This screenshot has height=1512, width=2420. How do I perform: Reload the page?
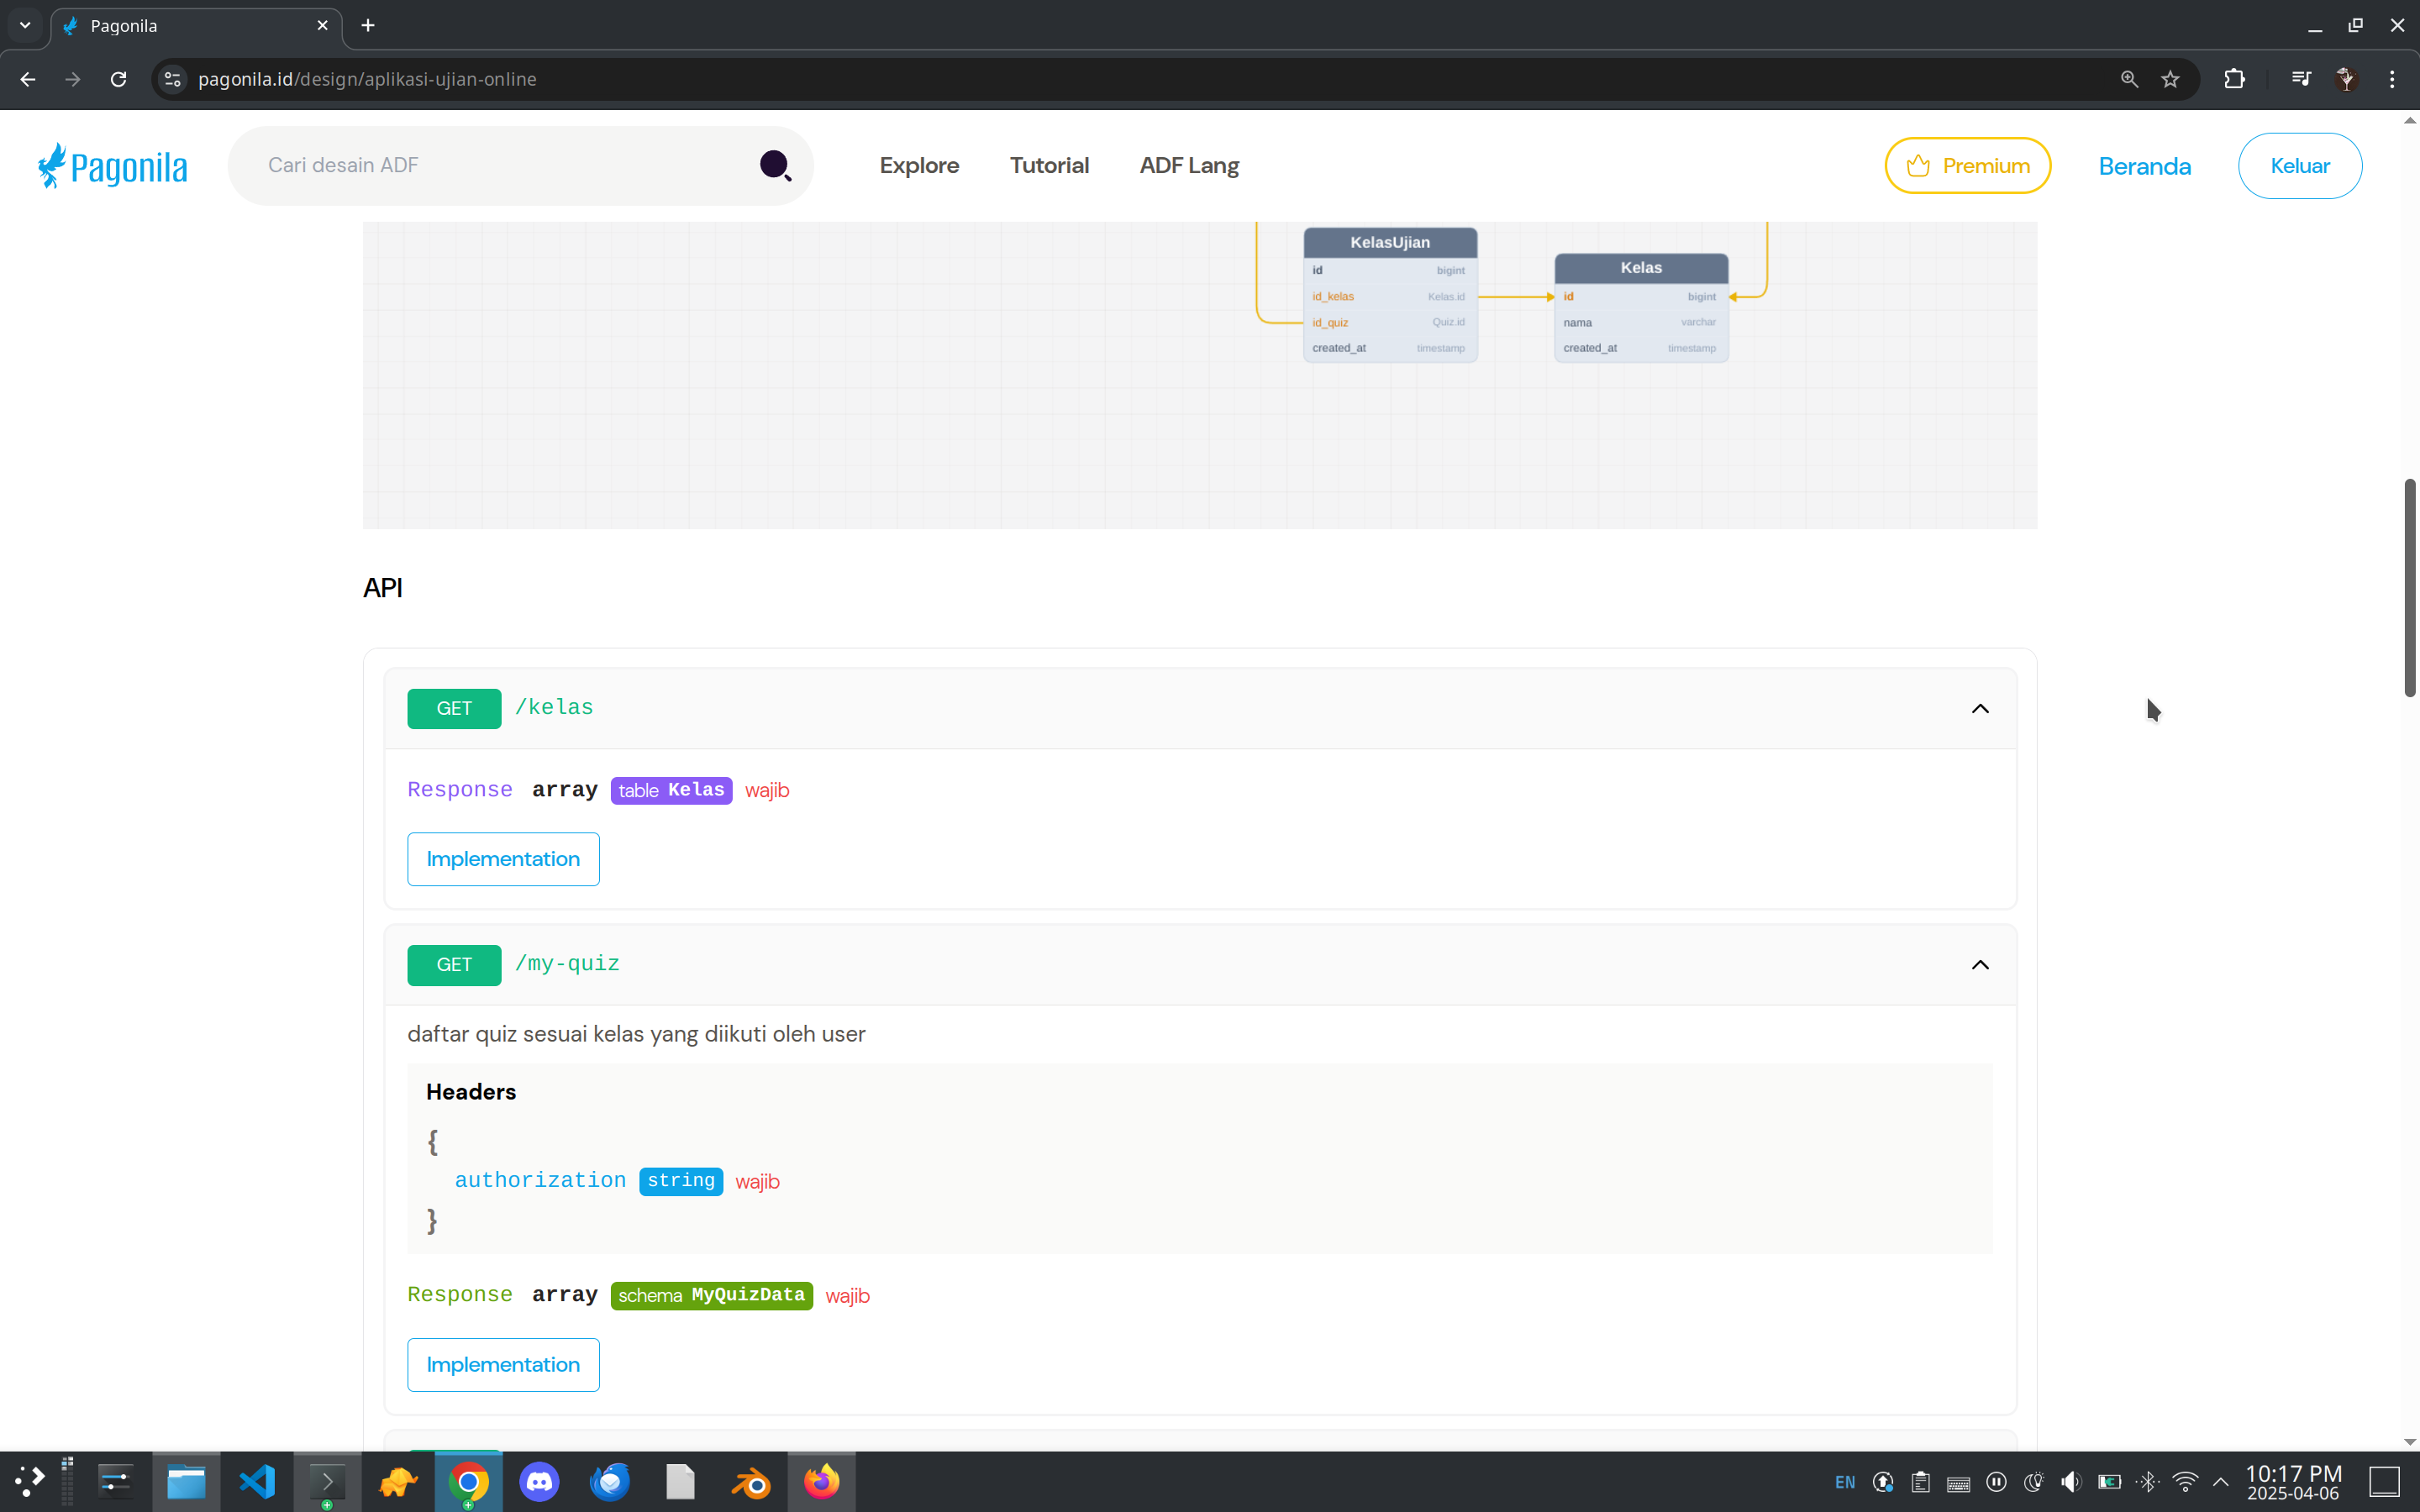click(118, 79)
